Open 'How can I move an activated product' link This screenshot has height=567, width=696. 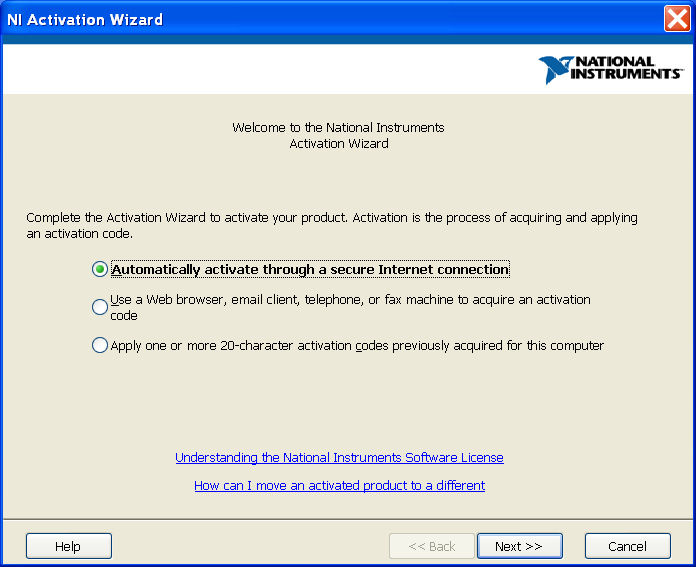click(339, 485)
